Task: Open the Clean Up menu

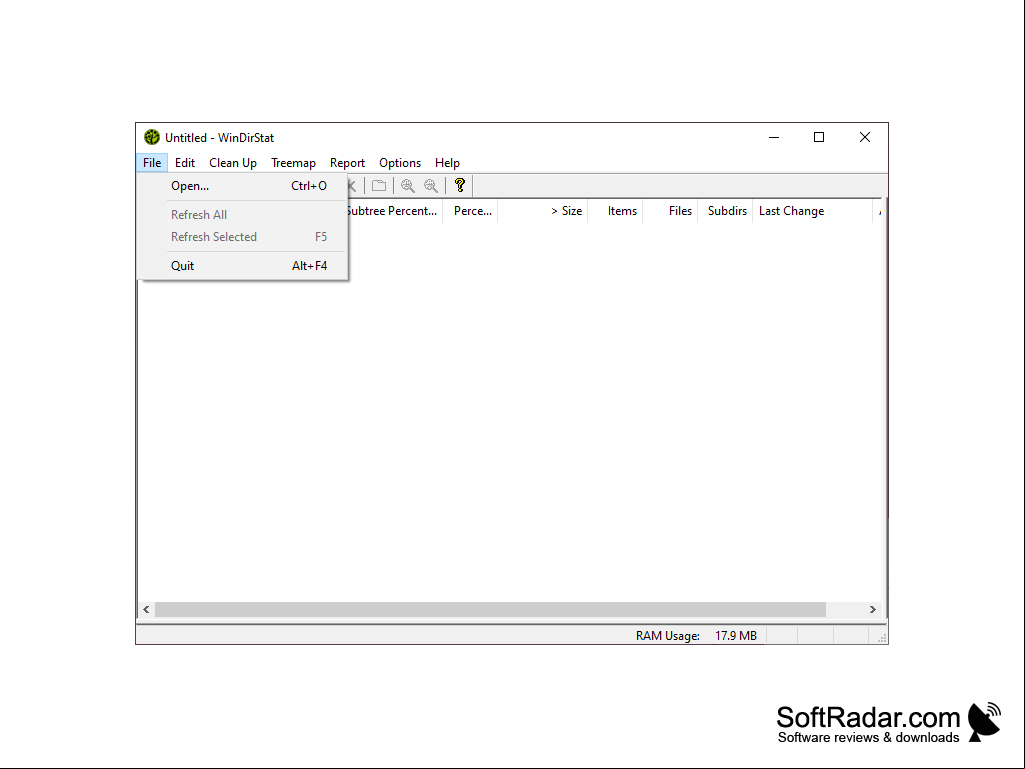Action: point(233,163)
